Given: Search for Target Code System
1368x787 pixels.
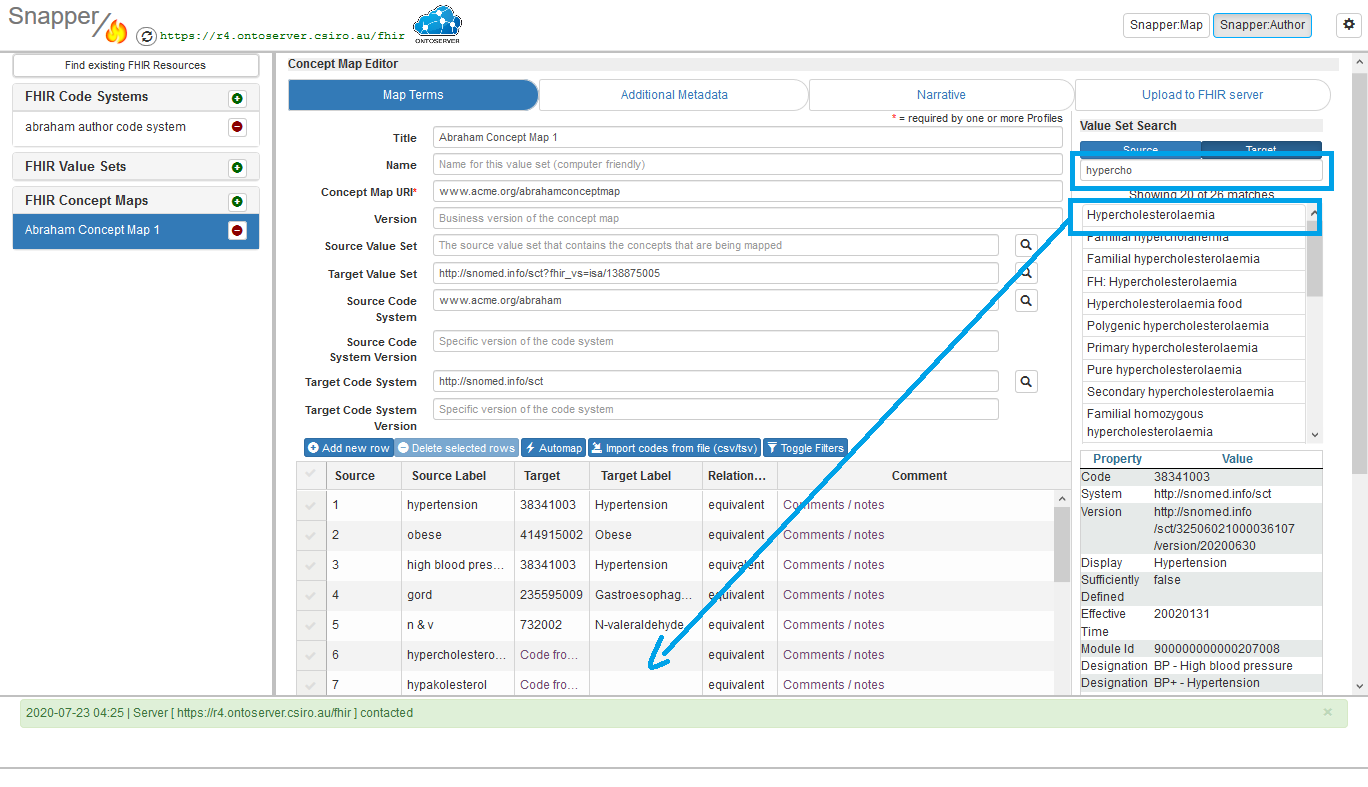Looking at the screenshot, I should point(1026,381).
